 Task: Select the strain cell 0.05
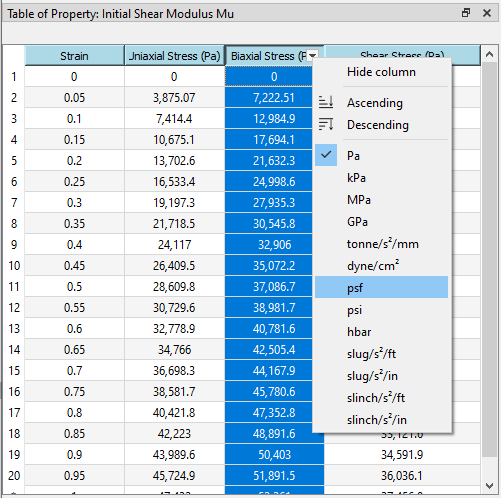pyautogui.click(x=74, y=98)
